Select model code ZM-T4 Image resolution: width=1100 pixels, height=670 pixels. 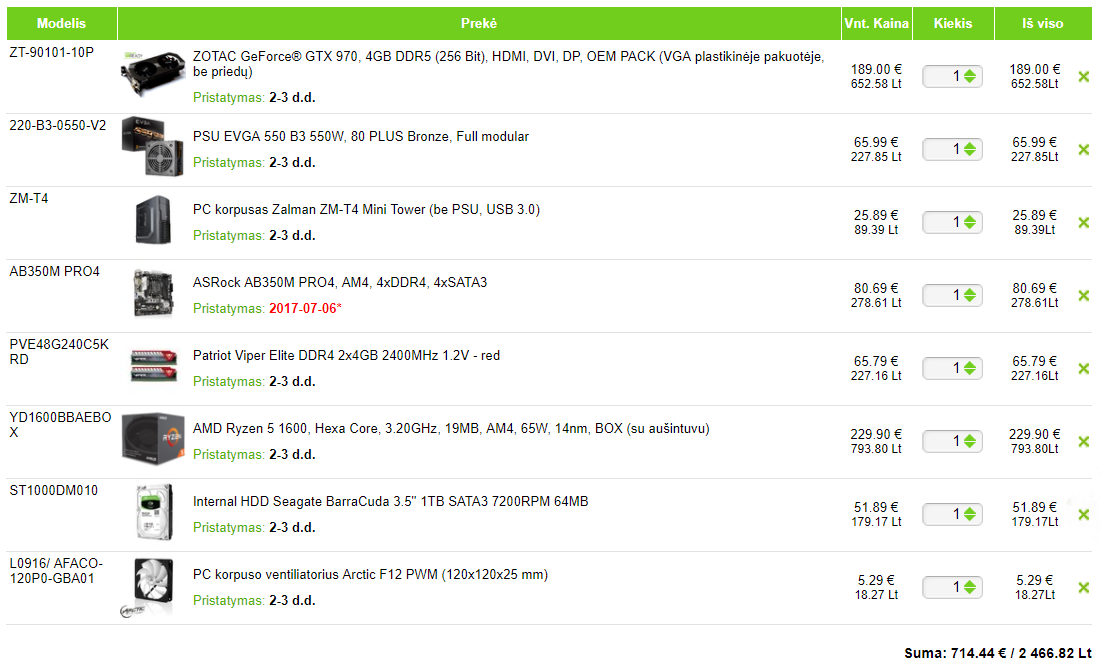click(29, 199)
